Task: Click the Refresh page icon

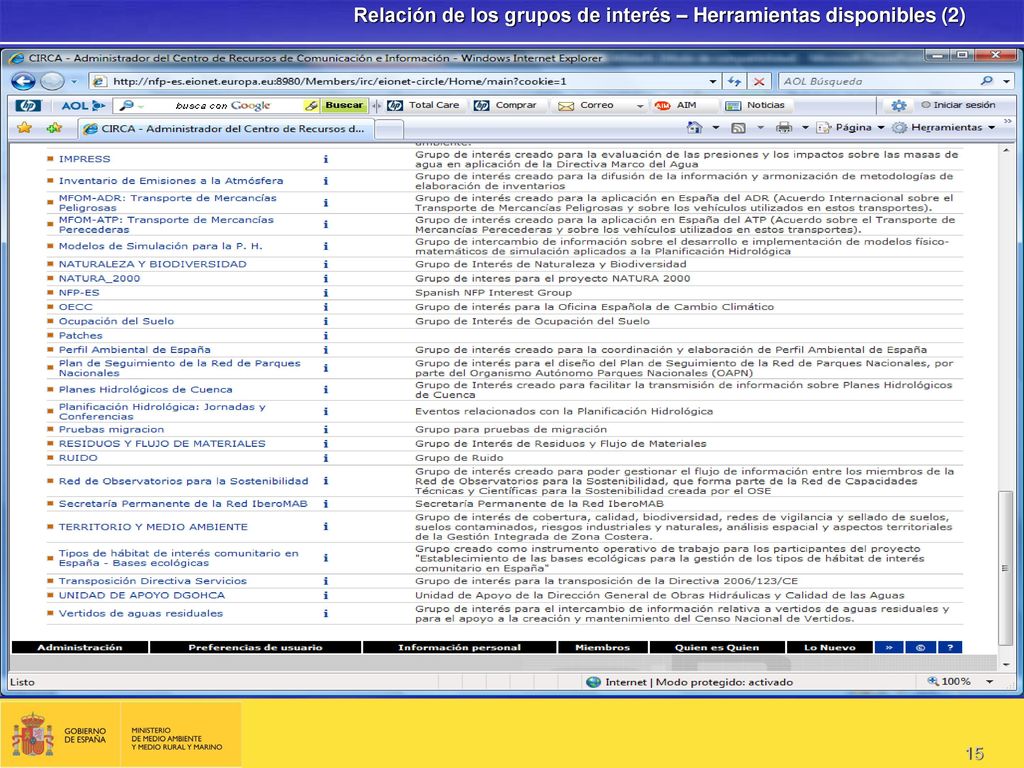Action: [735, 82]
